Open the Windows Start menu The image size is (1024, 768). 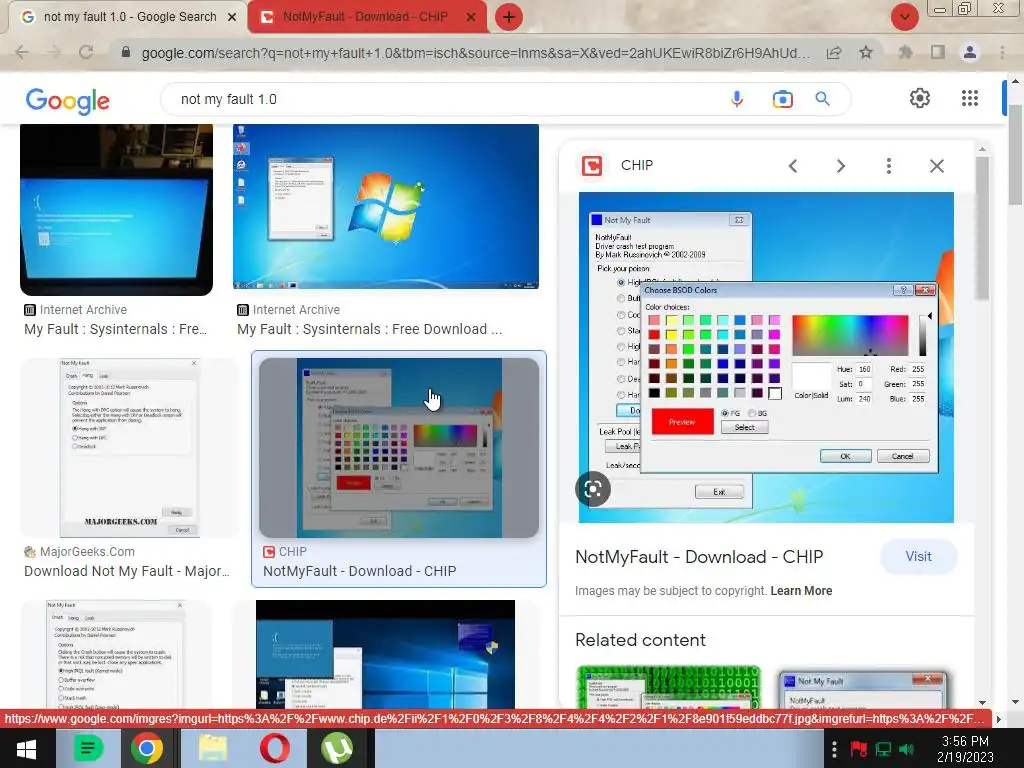pyautogui.click(x=26, y=749)
